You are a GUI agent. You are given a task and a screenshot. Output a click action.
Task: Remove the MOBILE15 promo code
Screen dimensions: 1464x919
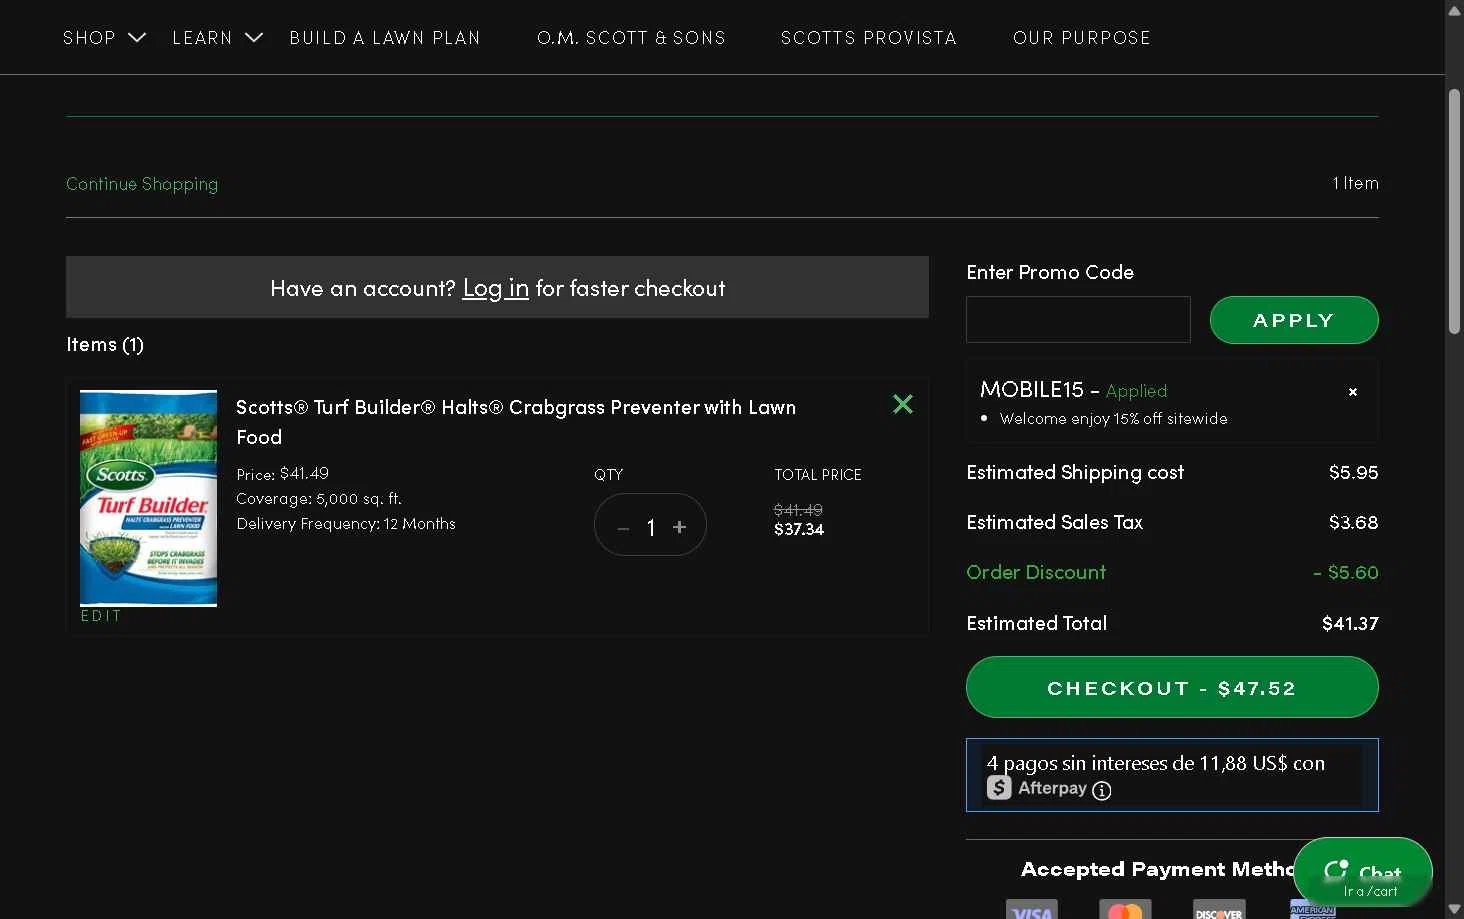1352,392
